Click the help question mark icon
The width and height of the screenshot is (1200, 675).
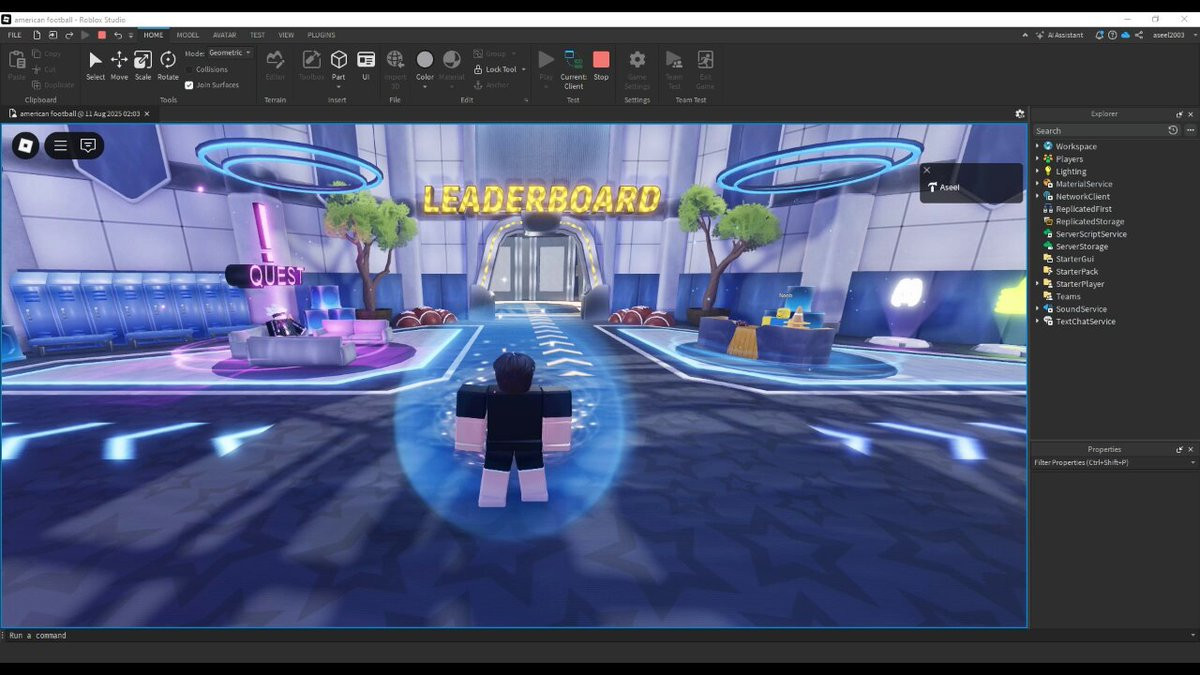1112,35
